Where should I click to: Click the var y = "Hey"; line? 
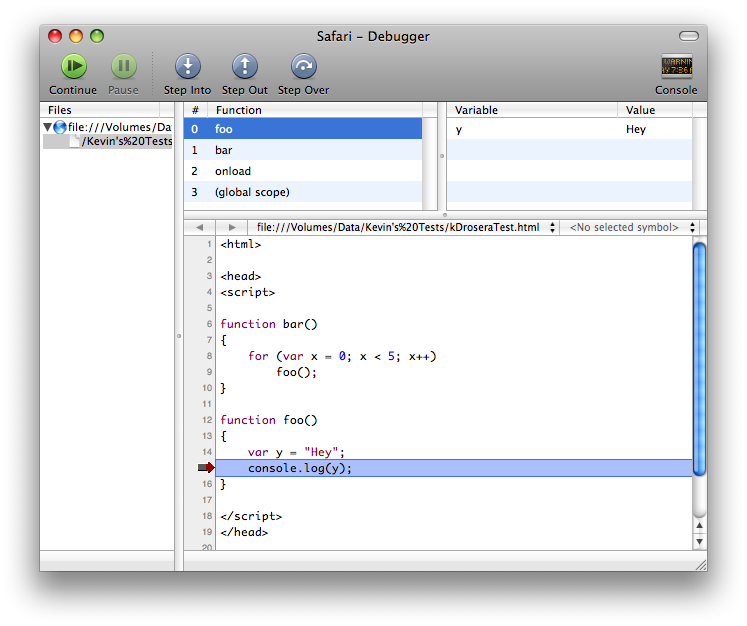pyautogui.click(x=296, y=452)
